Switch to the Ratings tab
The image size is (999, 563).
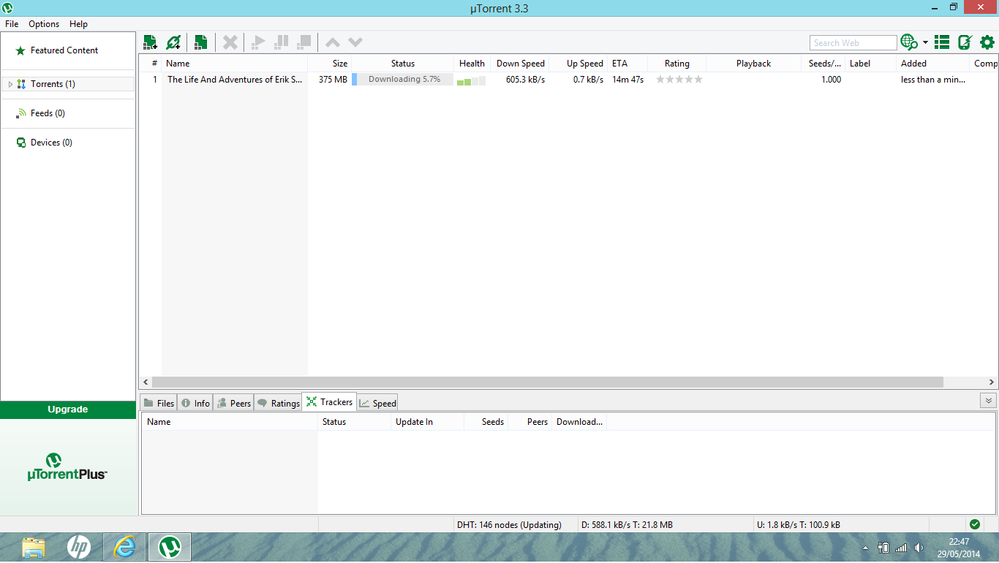pos(278,403)
